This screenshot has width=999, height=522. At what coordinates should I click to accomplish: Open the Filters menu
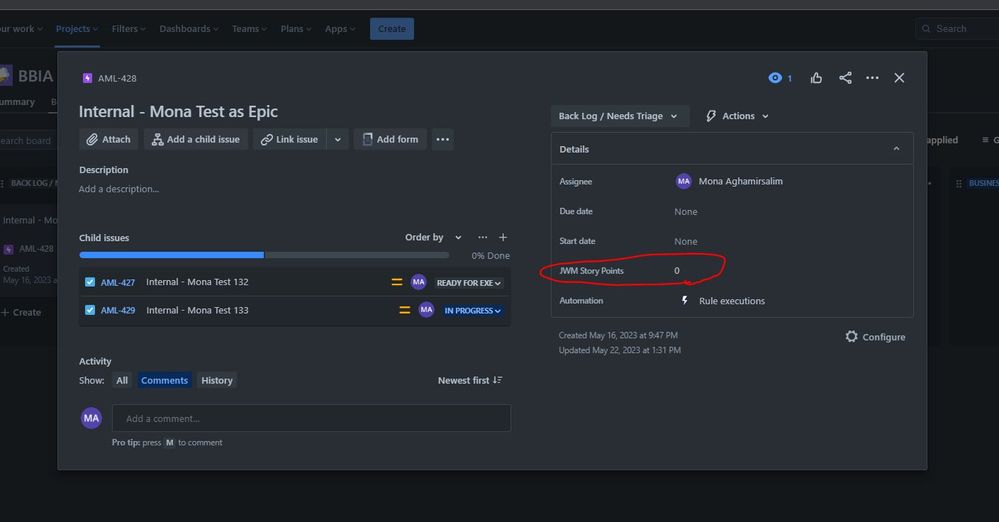[x=128, y=29]
